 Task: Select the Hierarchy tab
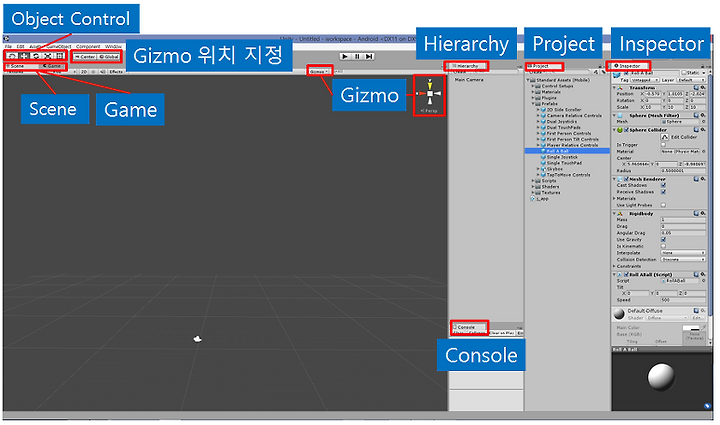pos(467,66)
